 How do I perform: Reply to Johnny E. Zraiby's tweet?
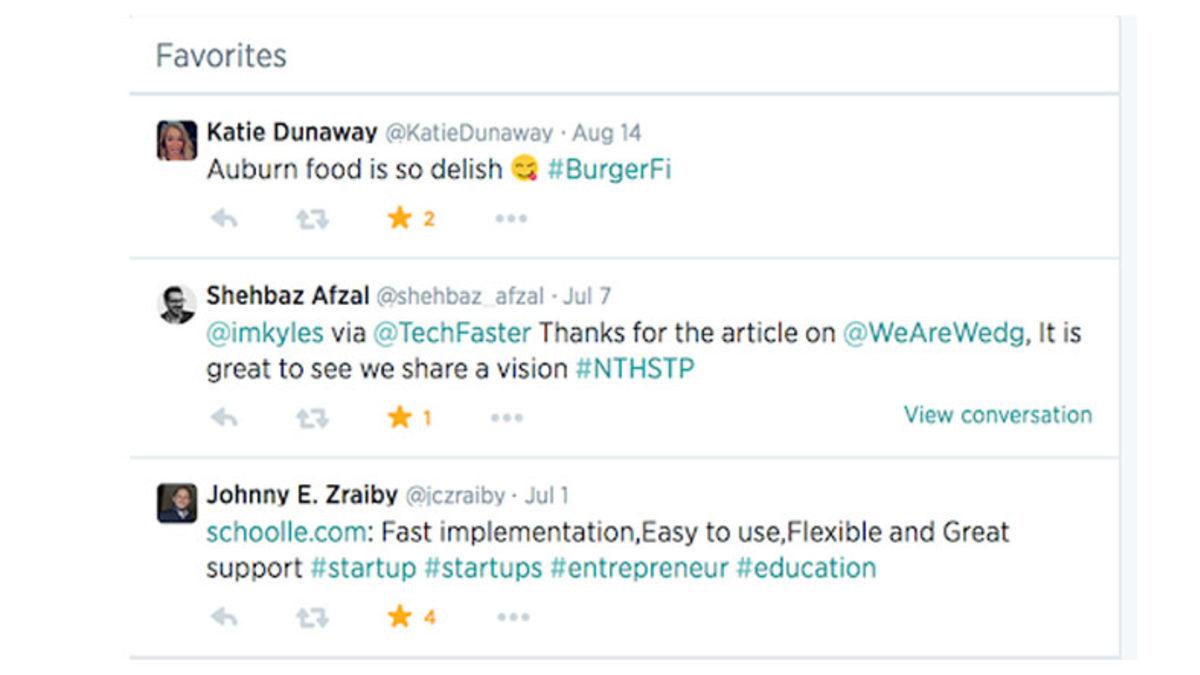coord(224,617)
